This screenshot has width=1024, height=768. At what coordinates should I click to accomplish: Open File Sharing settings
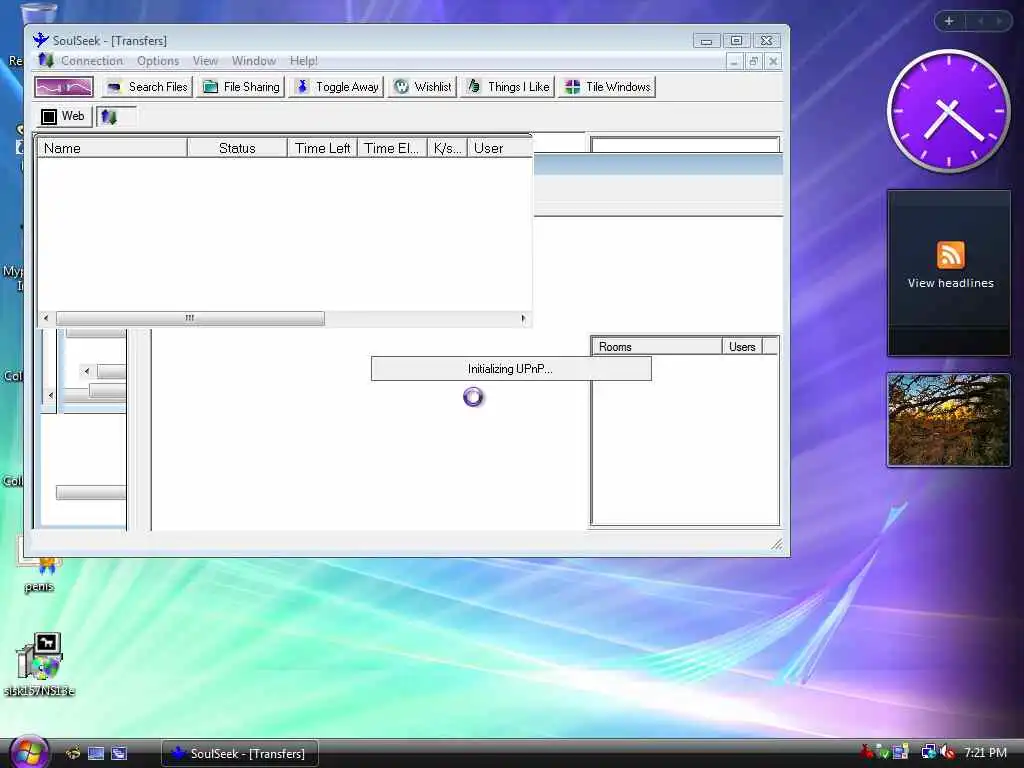(241, 87)
